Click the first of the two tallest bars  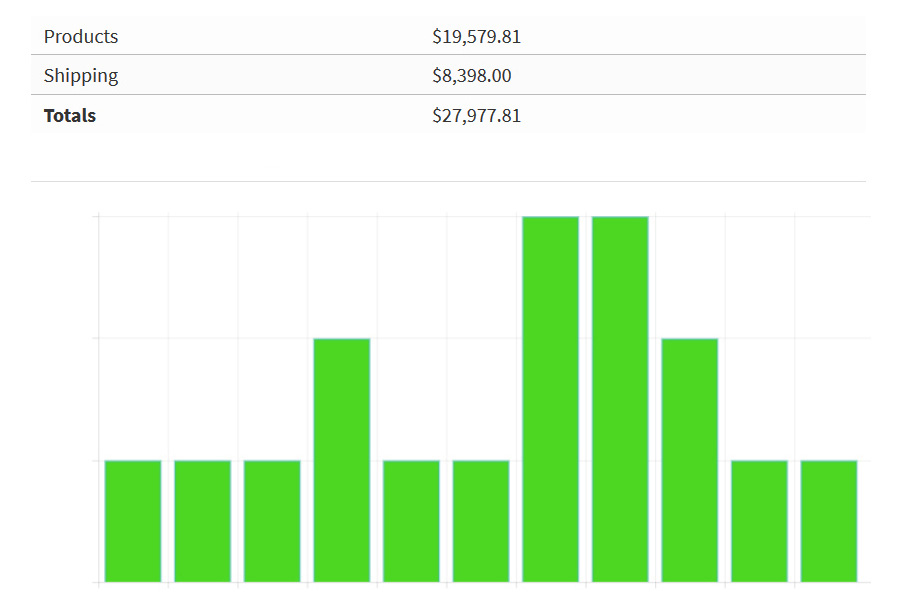(x=551, y=399)
